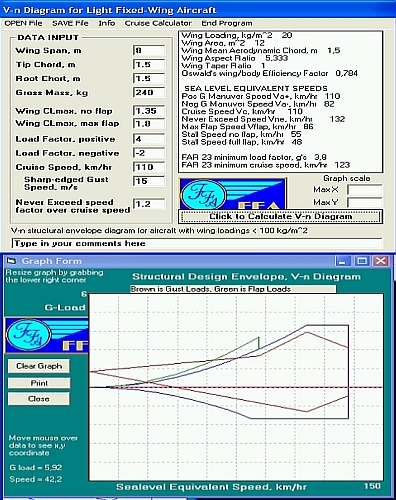The width and height of the screenshot is (396, 500).
Task: Click the Wing Taper Ratio result line
Action: pyautogui.click(x=224, y=66)
